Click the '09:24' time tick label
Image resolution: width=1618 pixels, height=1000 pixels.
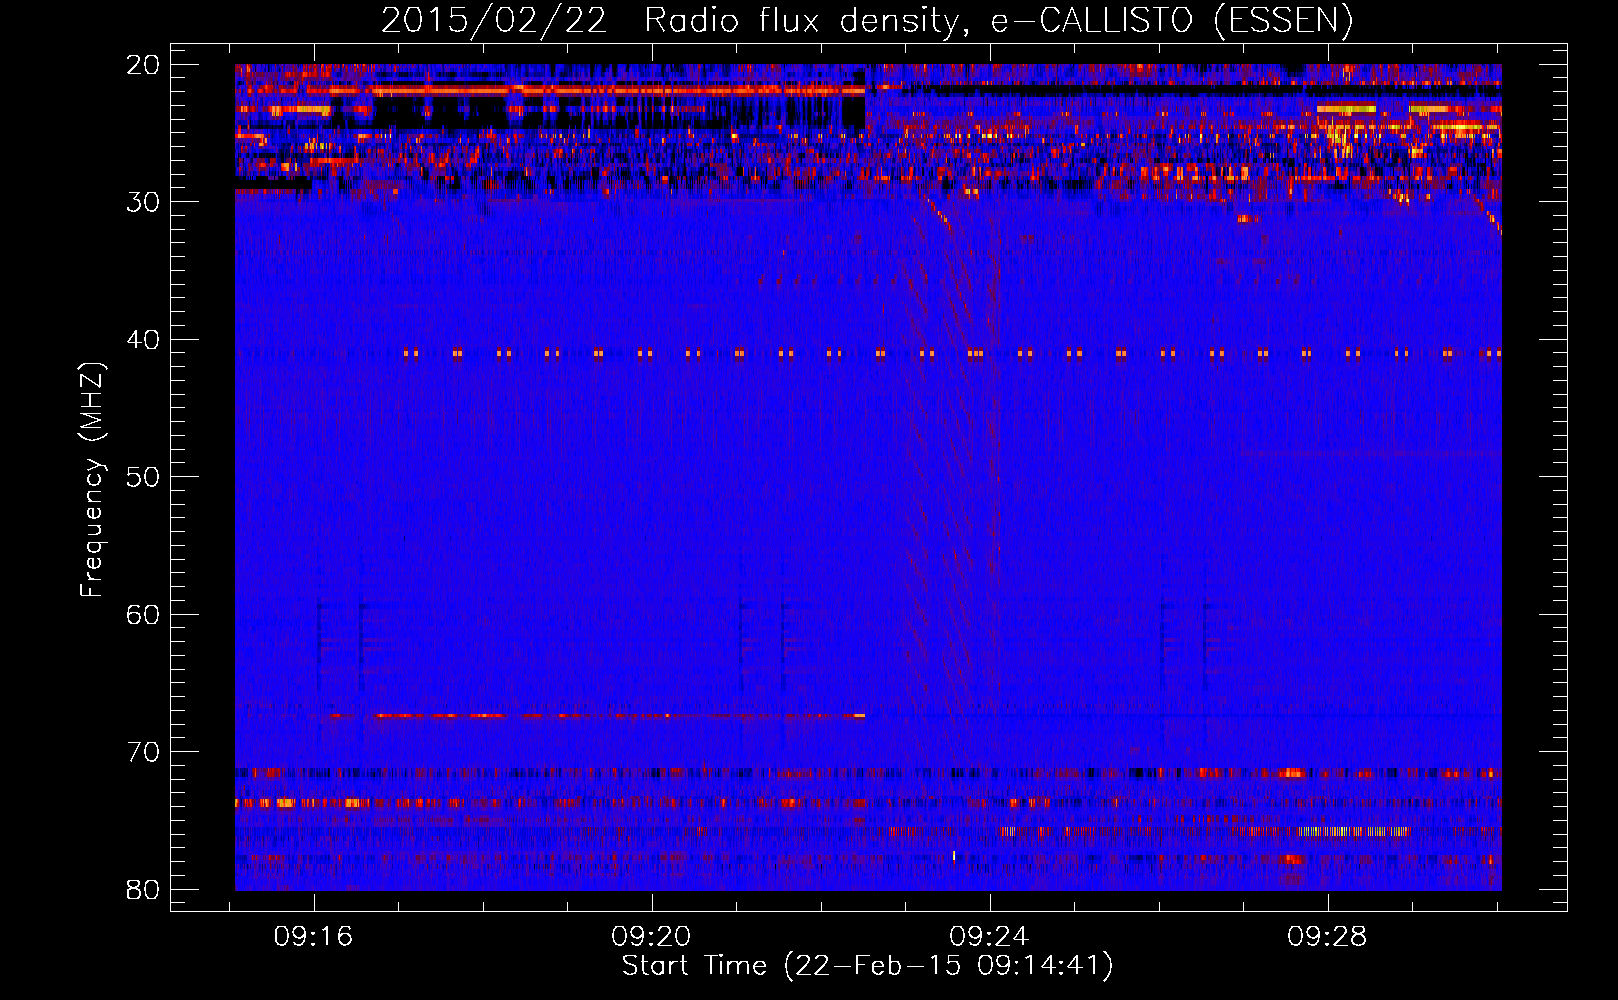[990, 937]
